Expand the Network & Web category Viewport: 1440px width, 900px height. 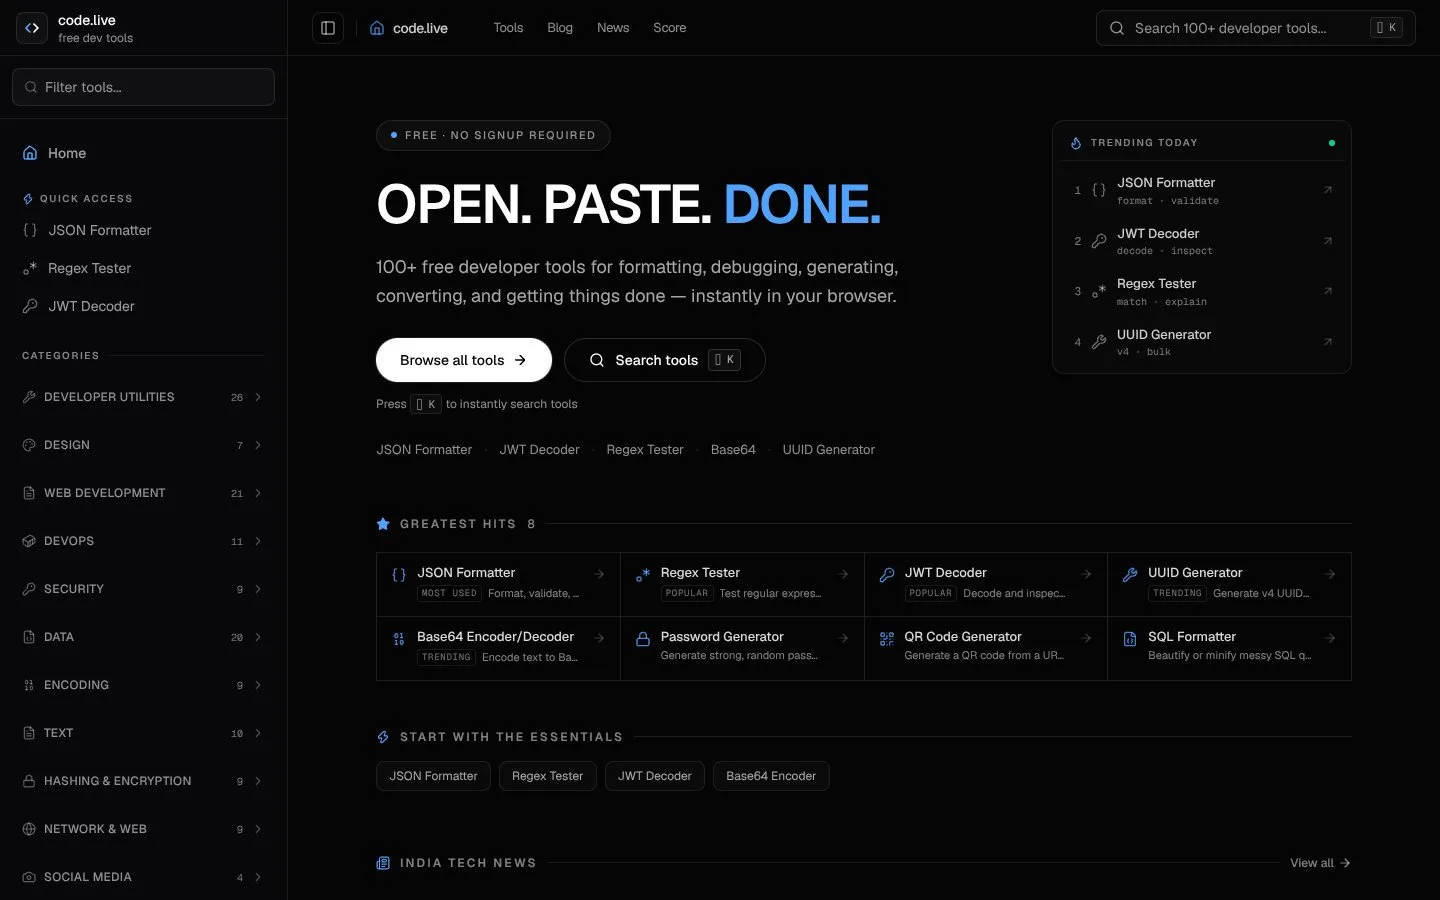143,829
